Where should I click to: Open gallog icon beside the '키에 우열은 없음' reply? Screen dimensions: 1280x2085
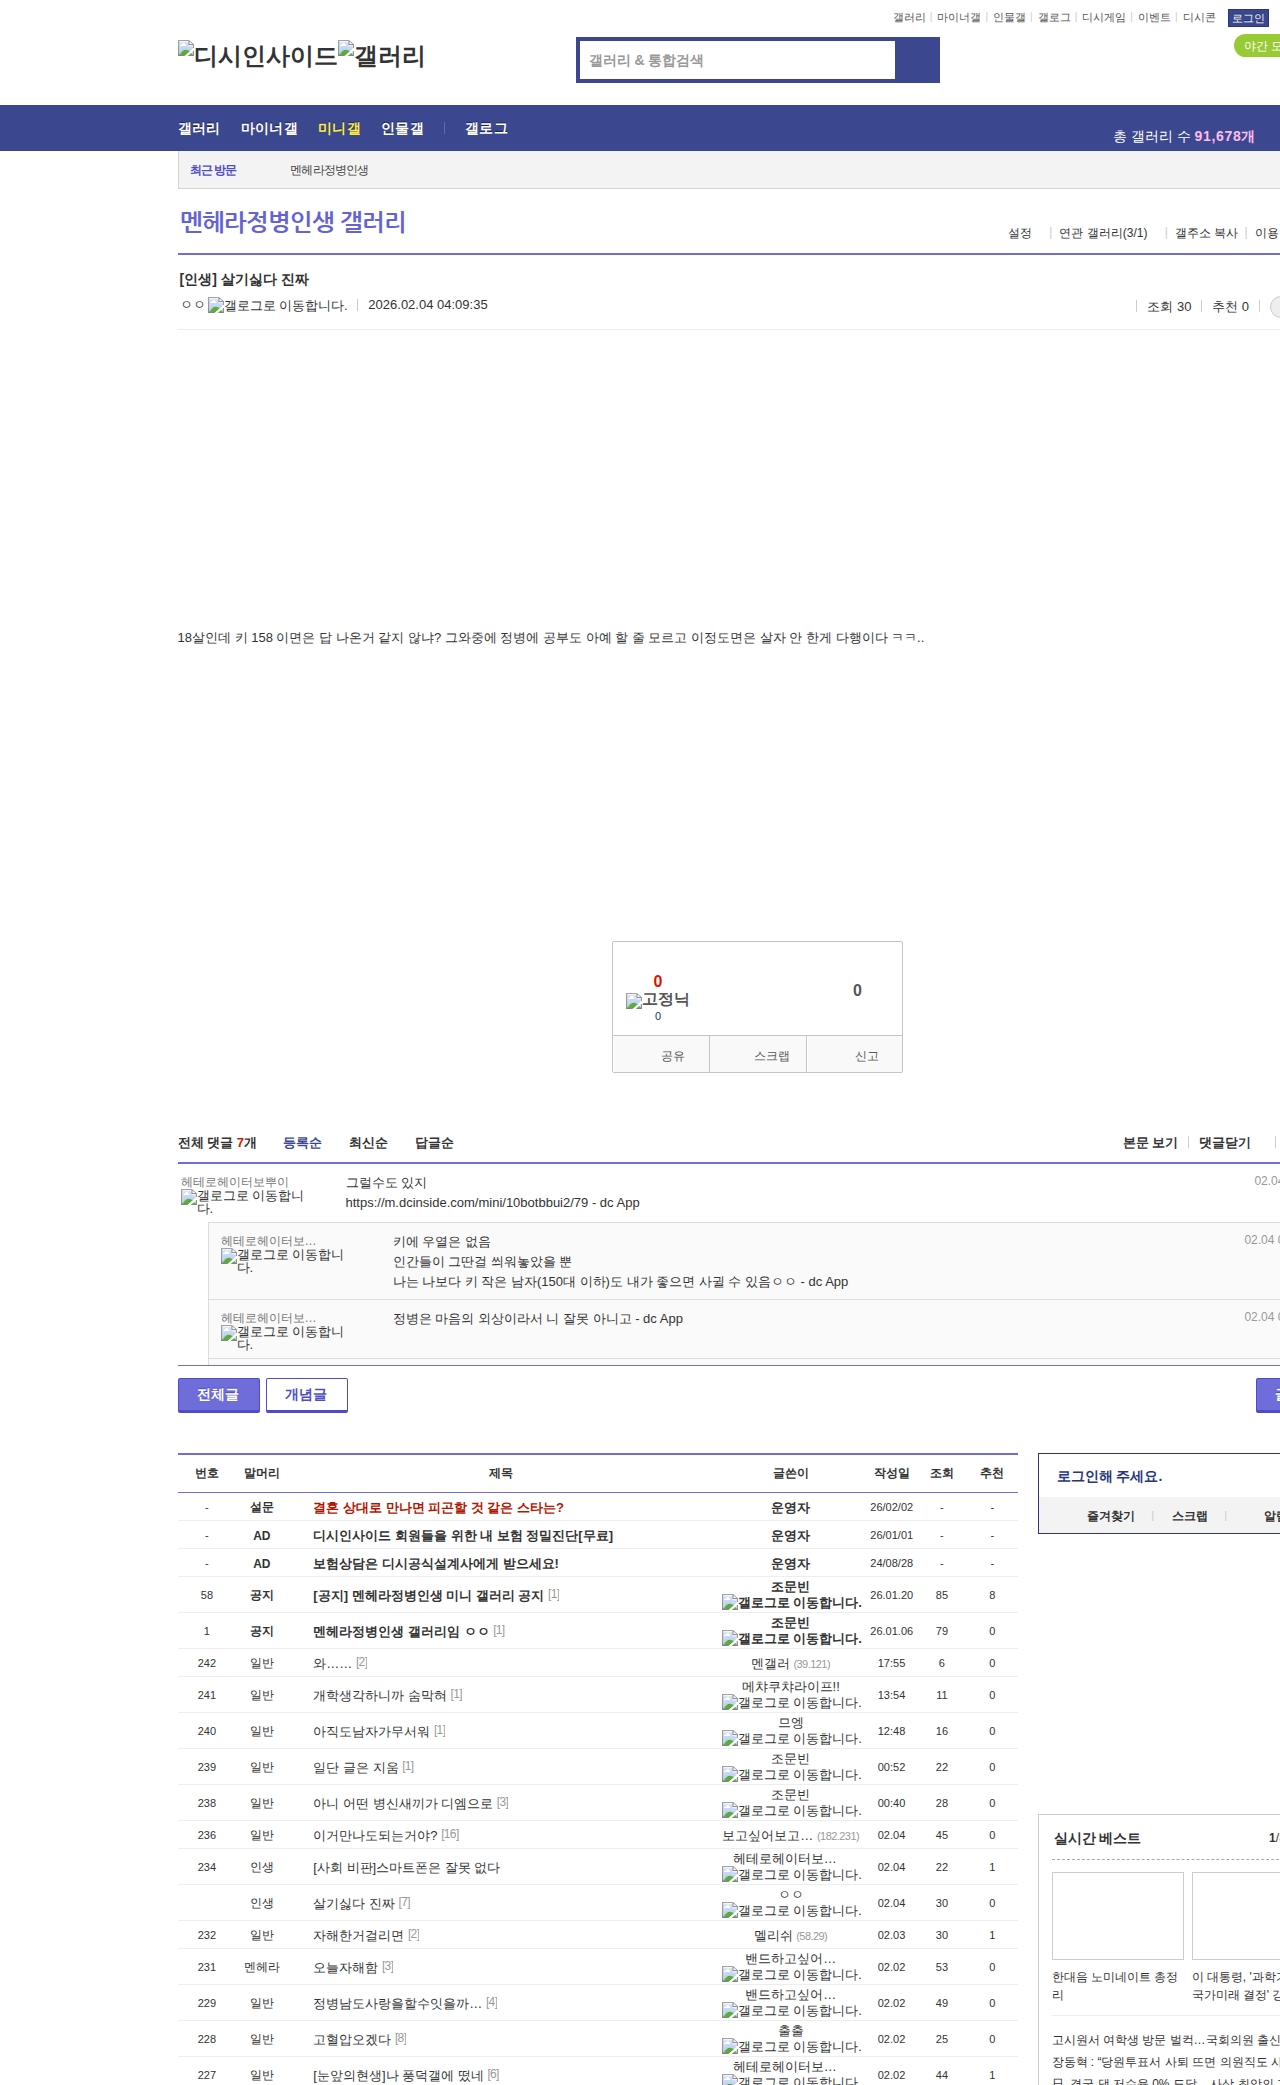coord(282,1261)
